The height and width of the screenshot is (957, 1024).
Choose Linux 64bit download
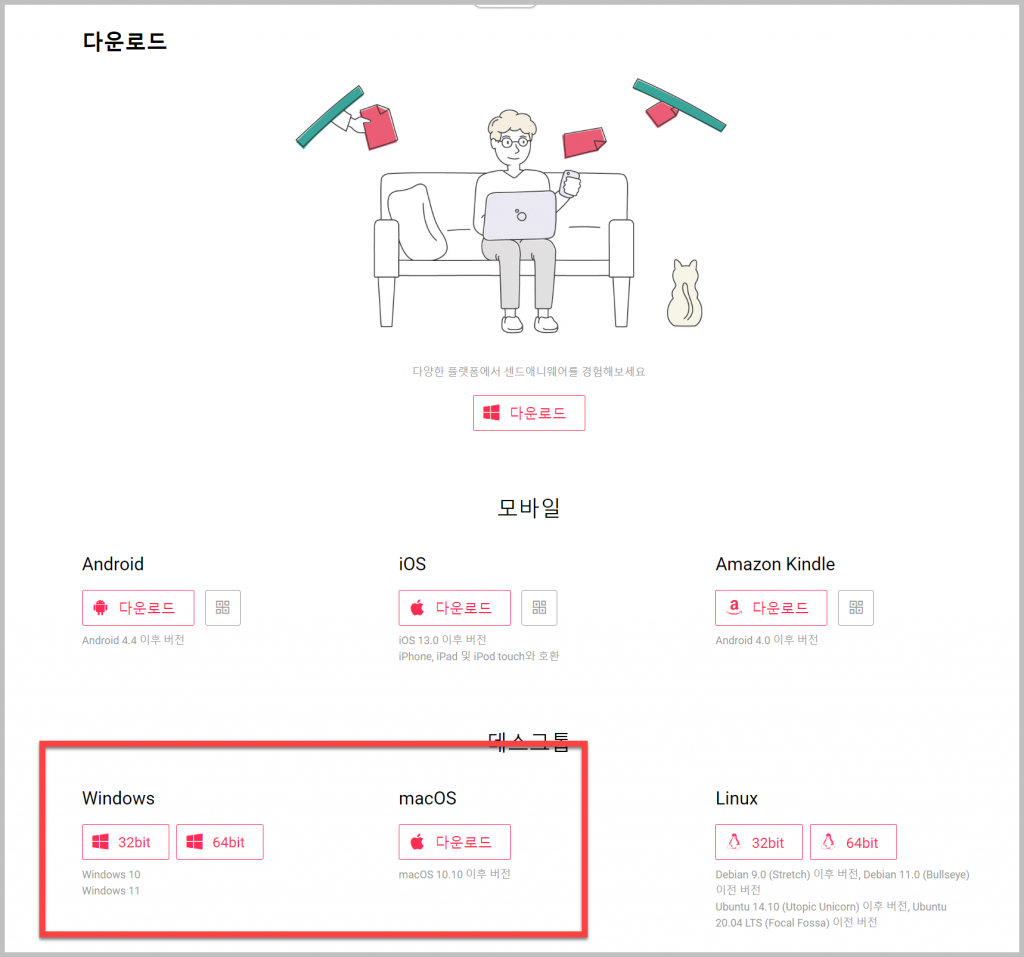pos(854,842)
